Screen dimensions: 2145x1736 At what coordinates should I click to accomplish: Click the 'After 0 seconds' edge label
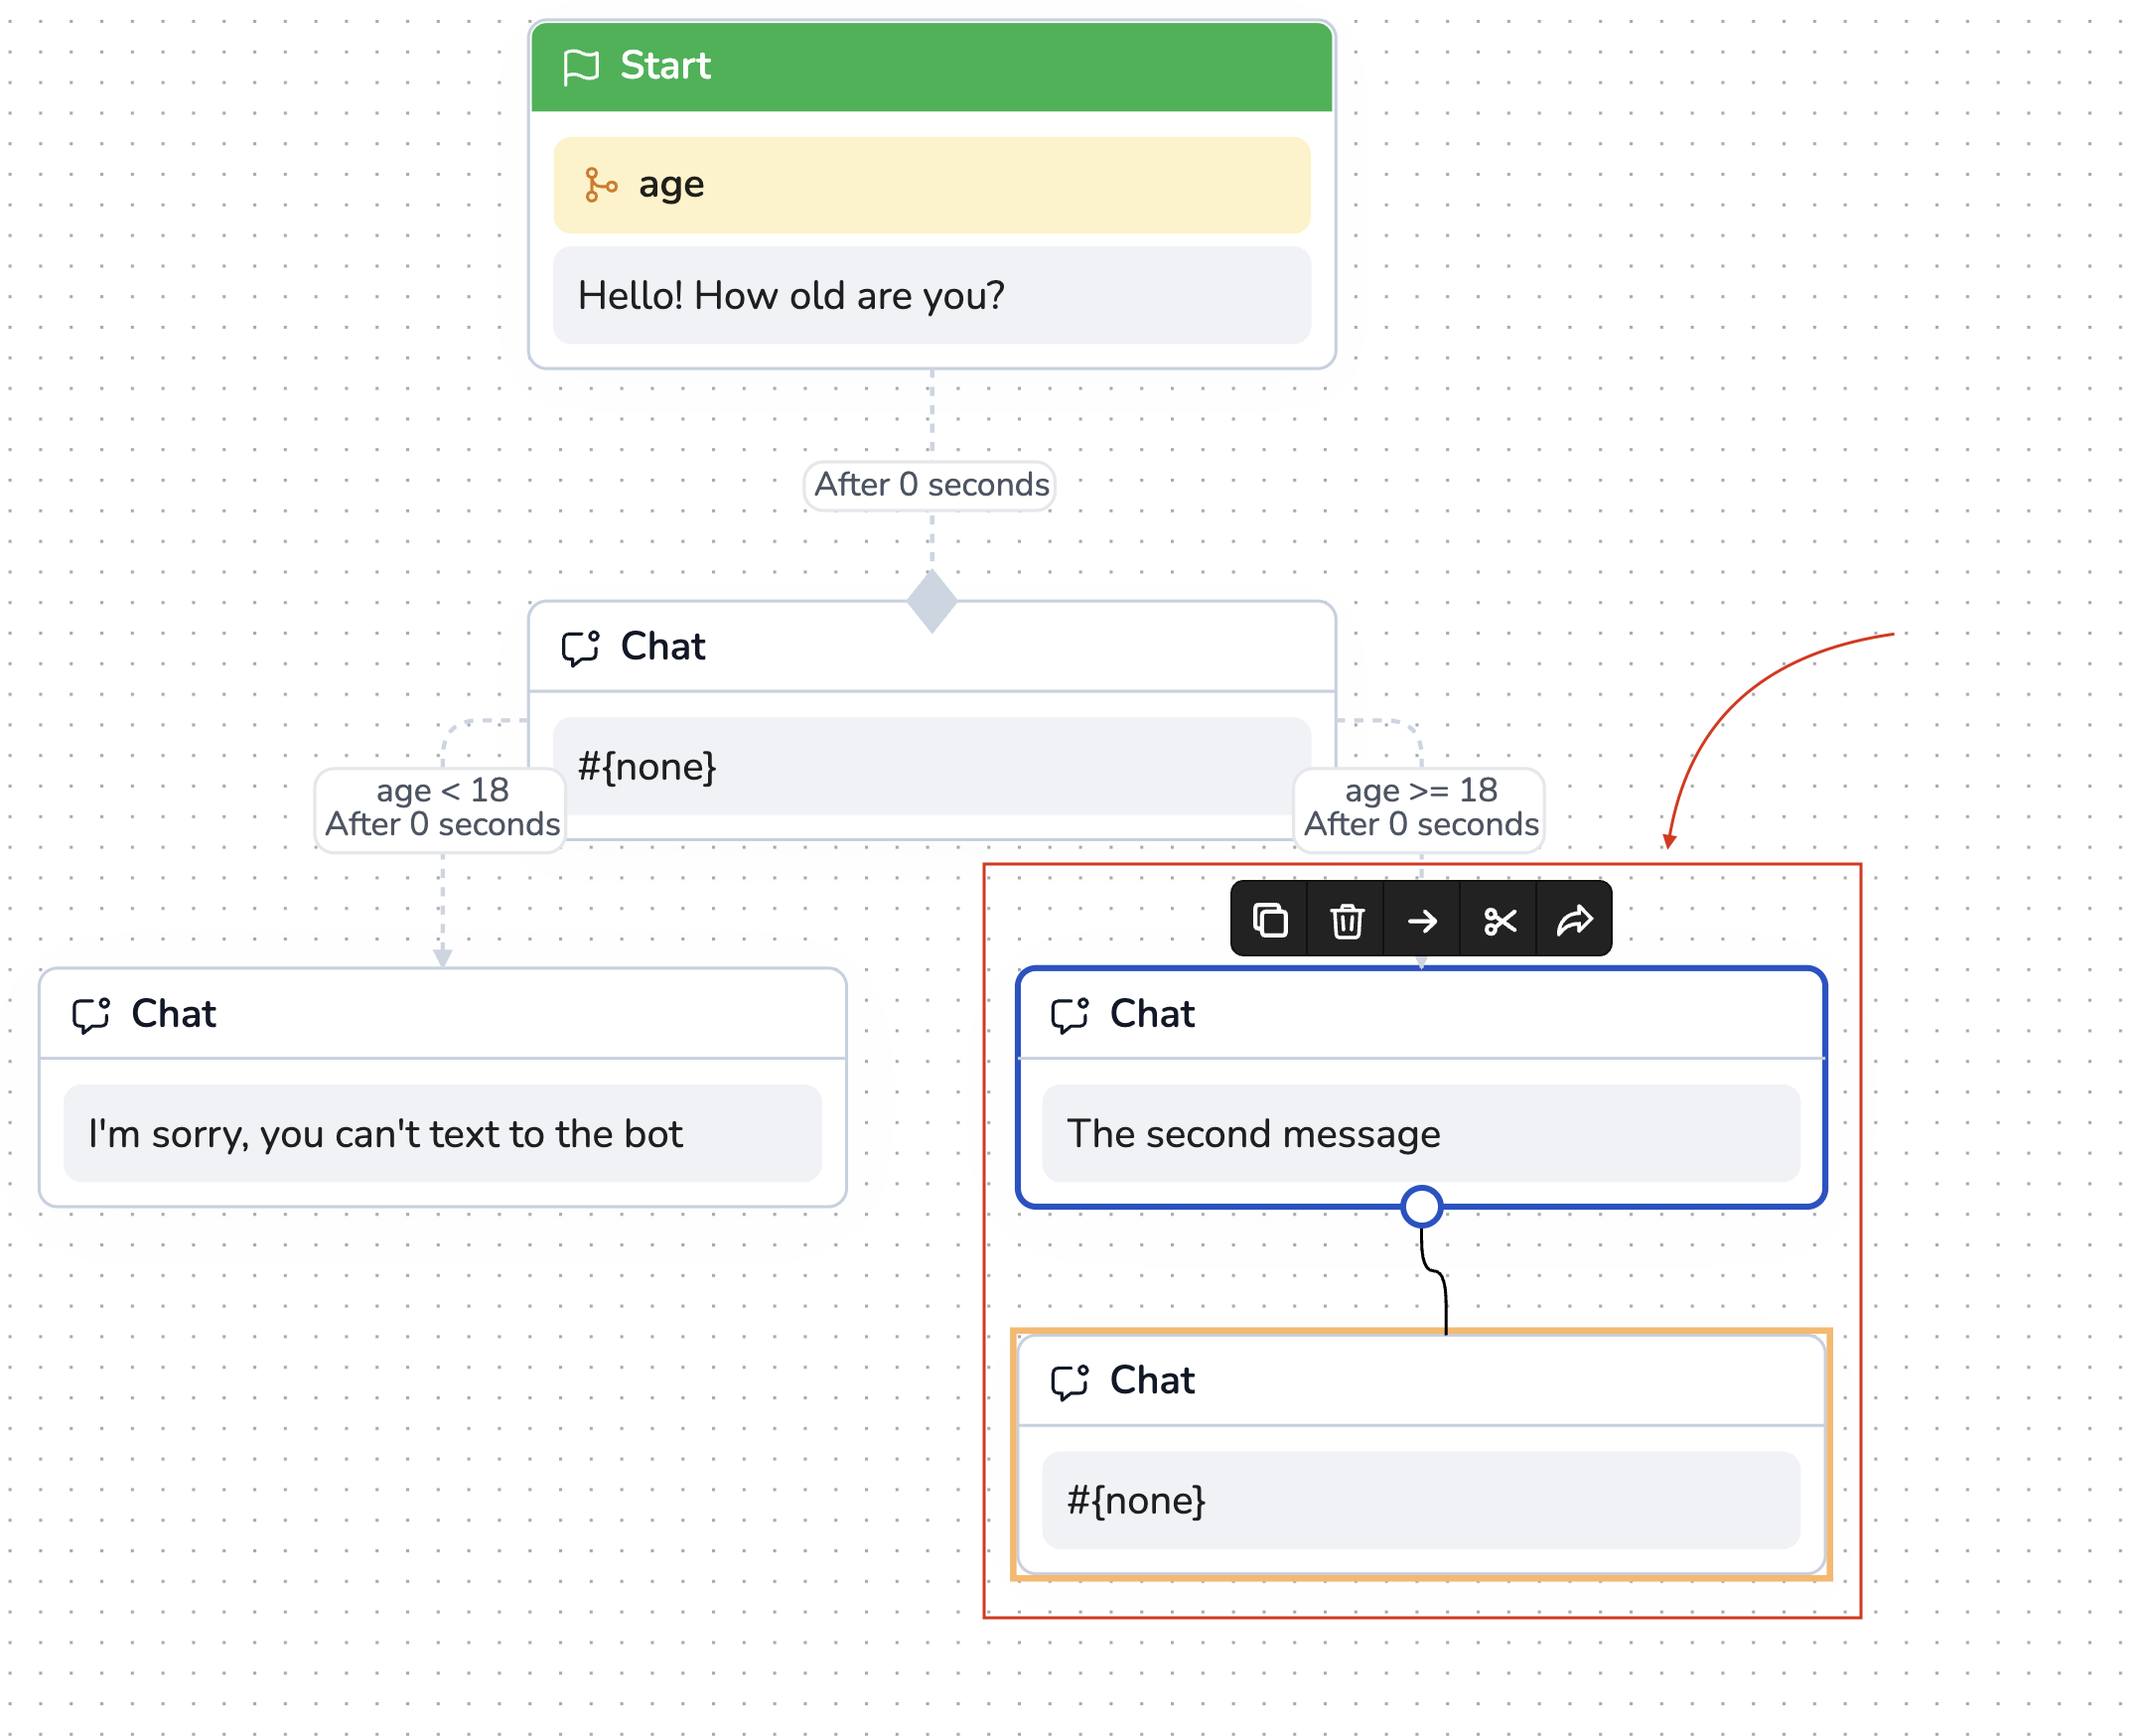[x=931, y=485]
